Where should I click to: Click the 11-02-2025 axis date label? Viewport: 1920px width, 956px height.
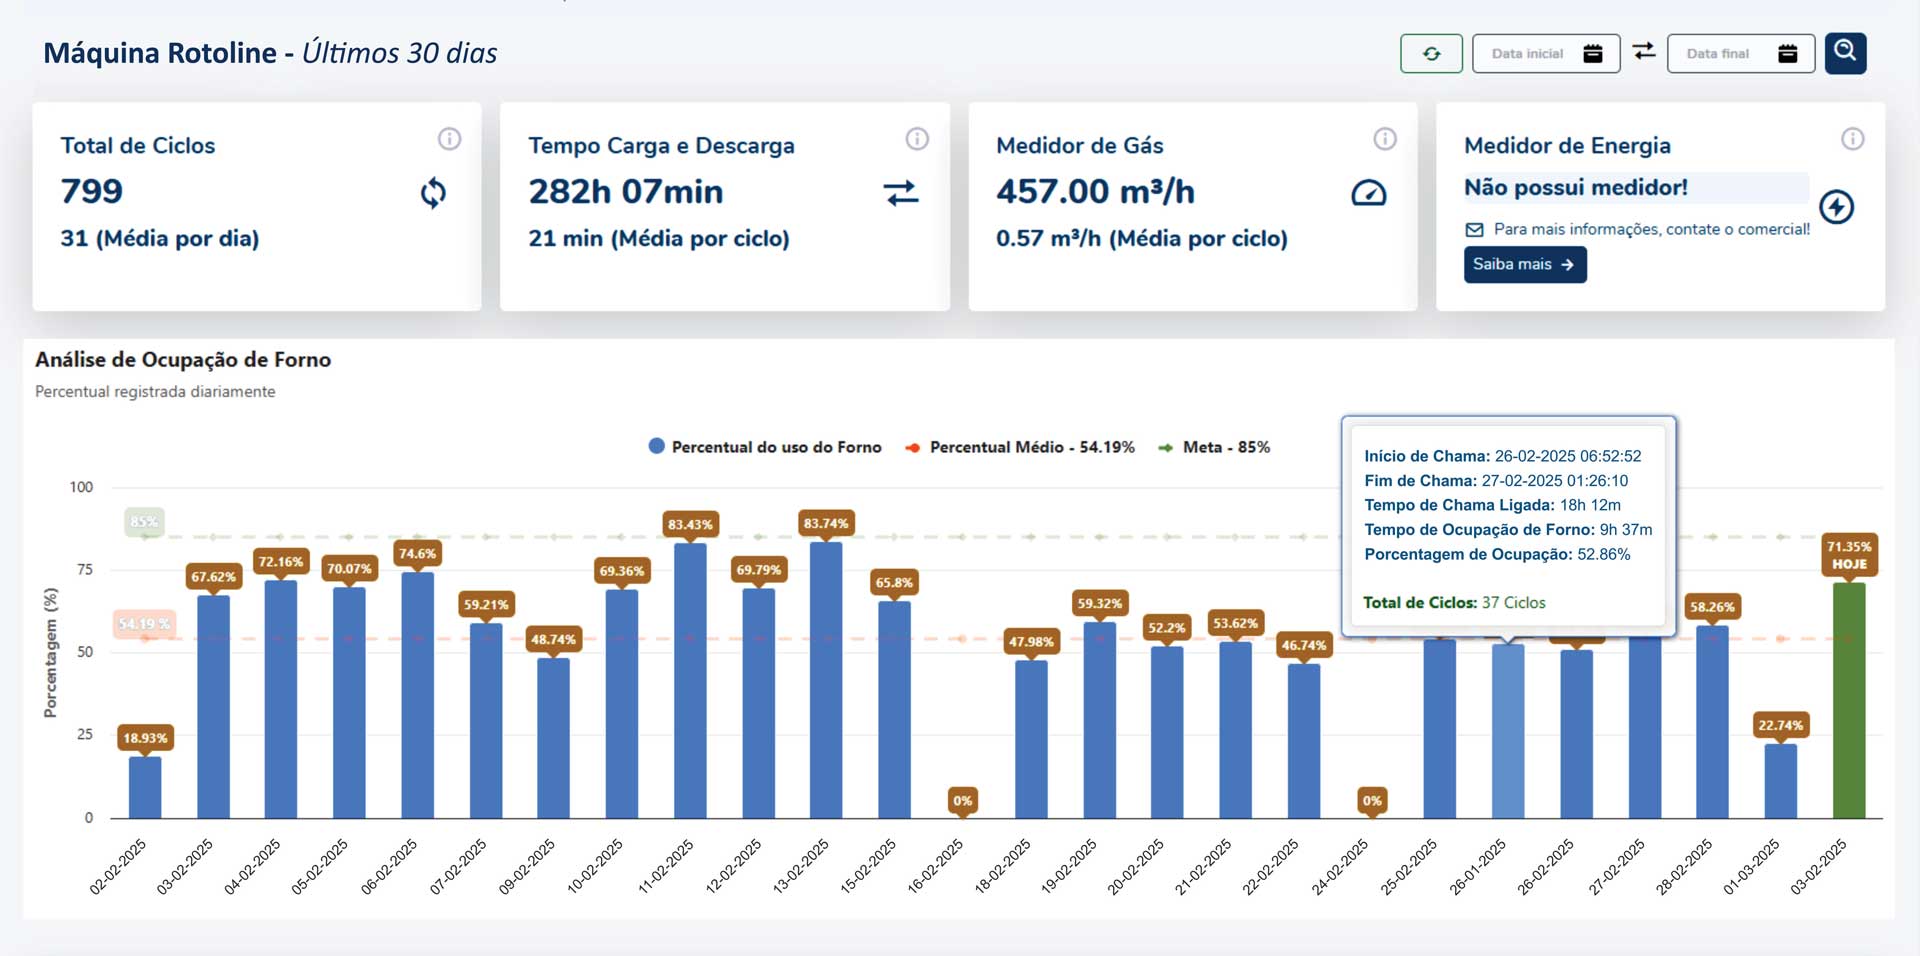point(667,866)
